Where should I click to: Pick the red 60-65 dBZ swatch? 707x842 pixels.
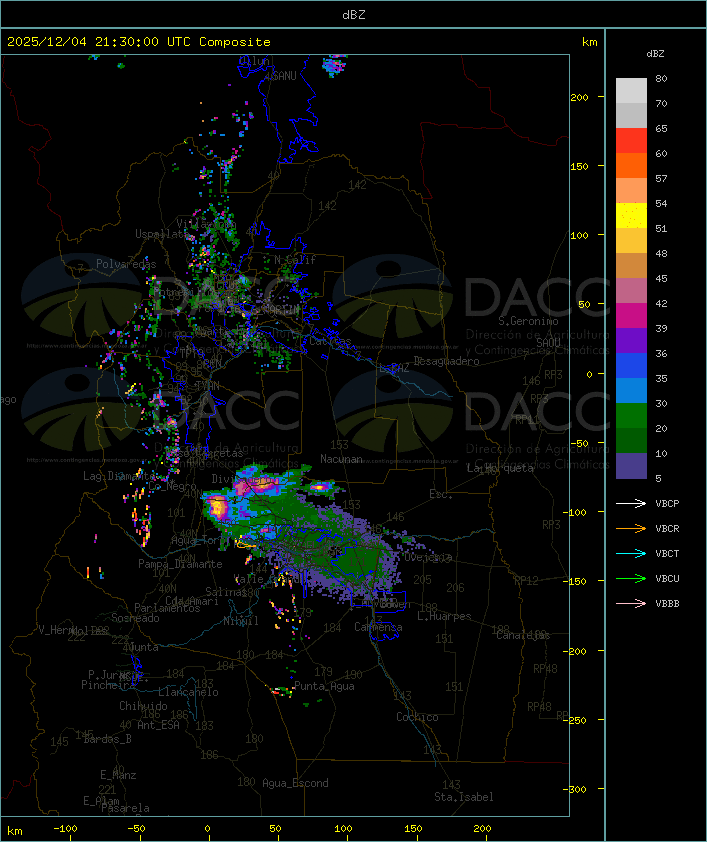631,141
